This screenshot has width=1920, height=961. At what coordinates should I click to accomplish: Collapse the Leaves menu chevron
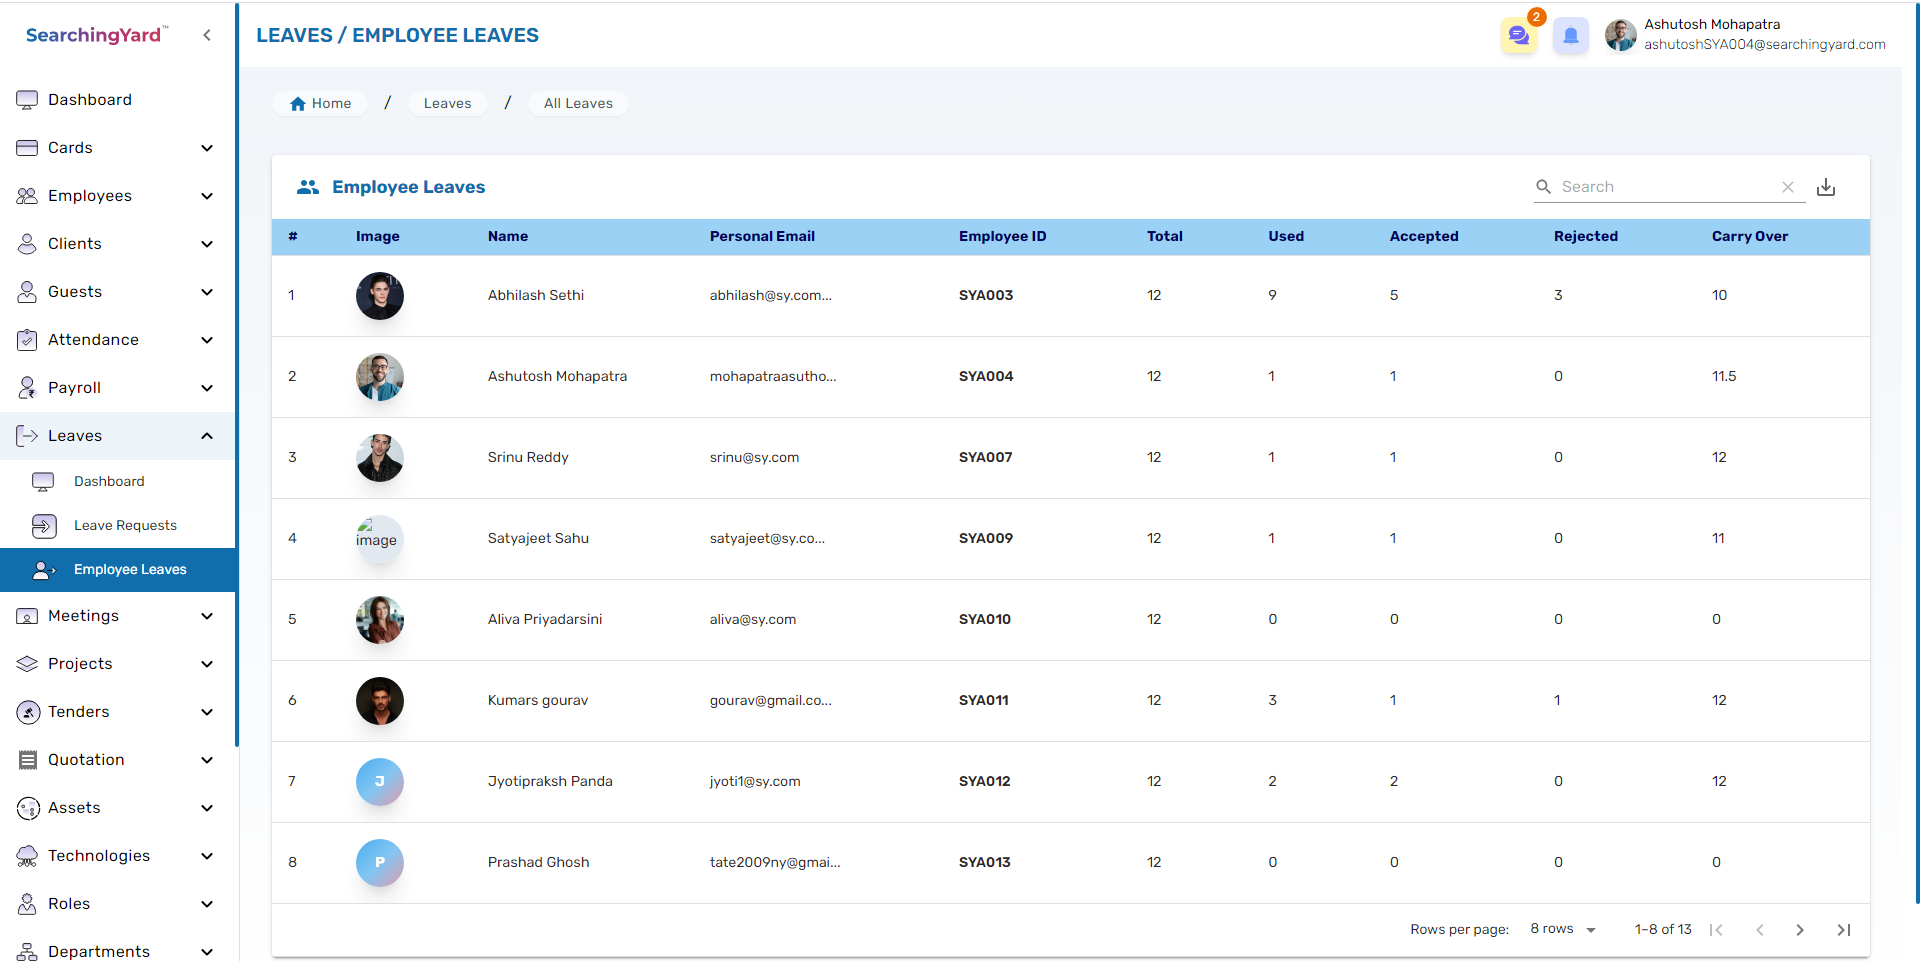point(207,436)
